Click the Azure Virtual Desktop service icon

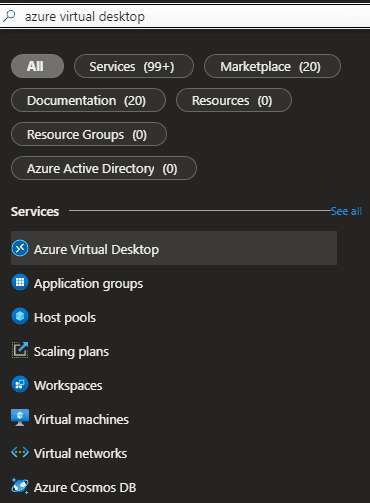click(x=20, y=248)
